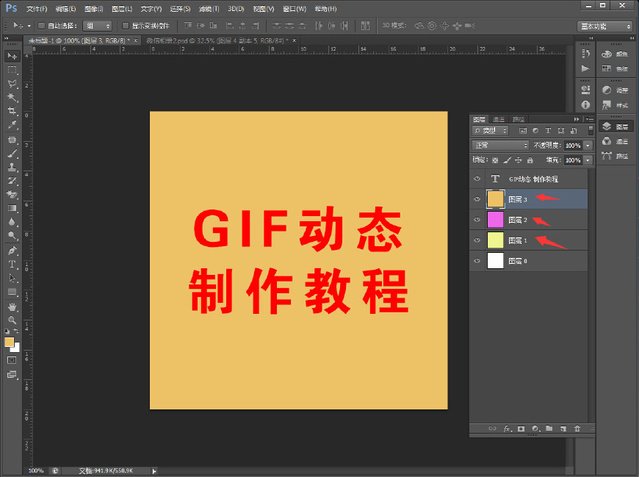Select the Healing Brush tool
The width and height of the screenshot is (639, 477).
[x=12, y=140]
